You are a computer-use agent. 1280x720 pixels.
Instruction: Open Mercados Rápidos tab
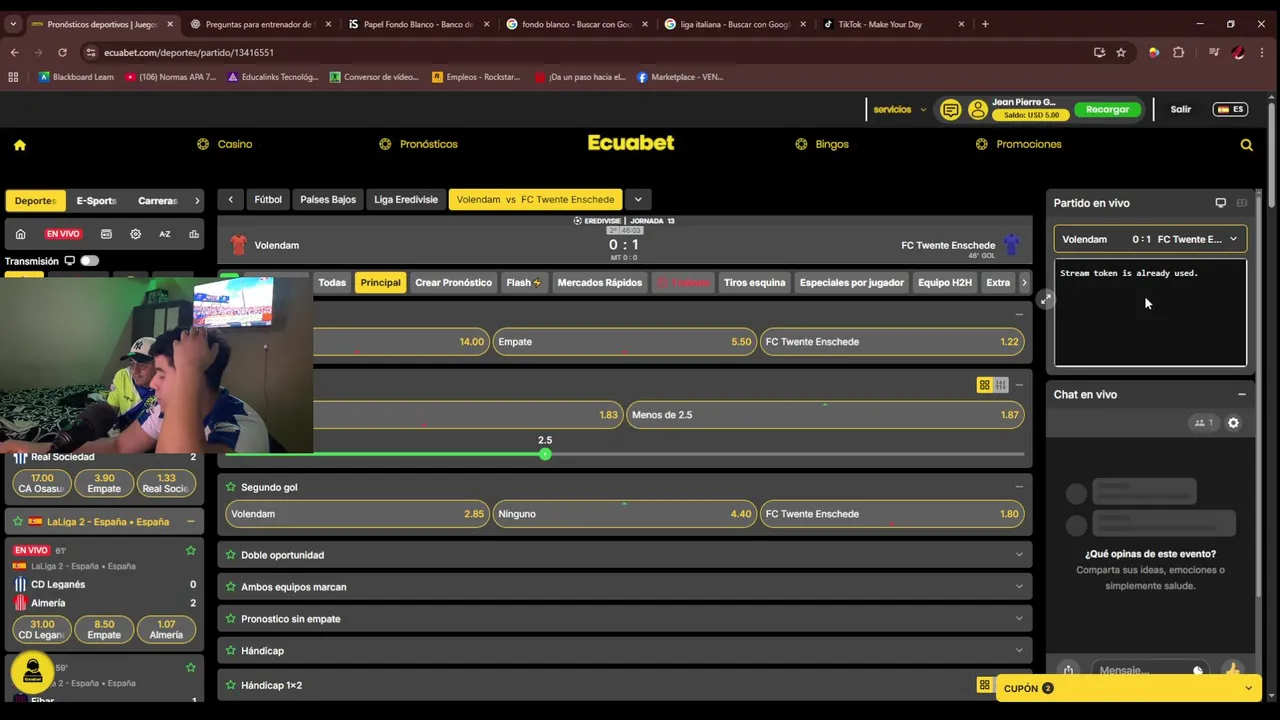click(599, 283)
